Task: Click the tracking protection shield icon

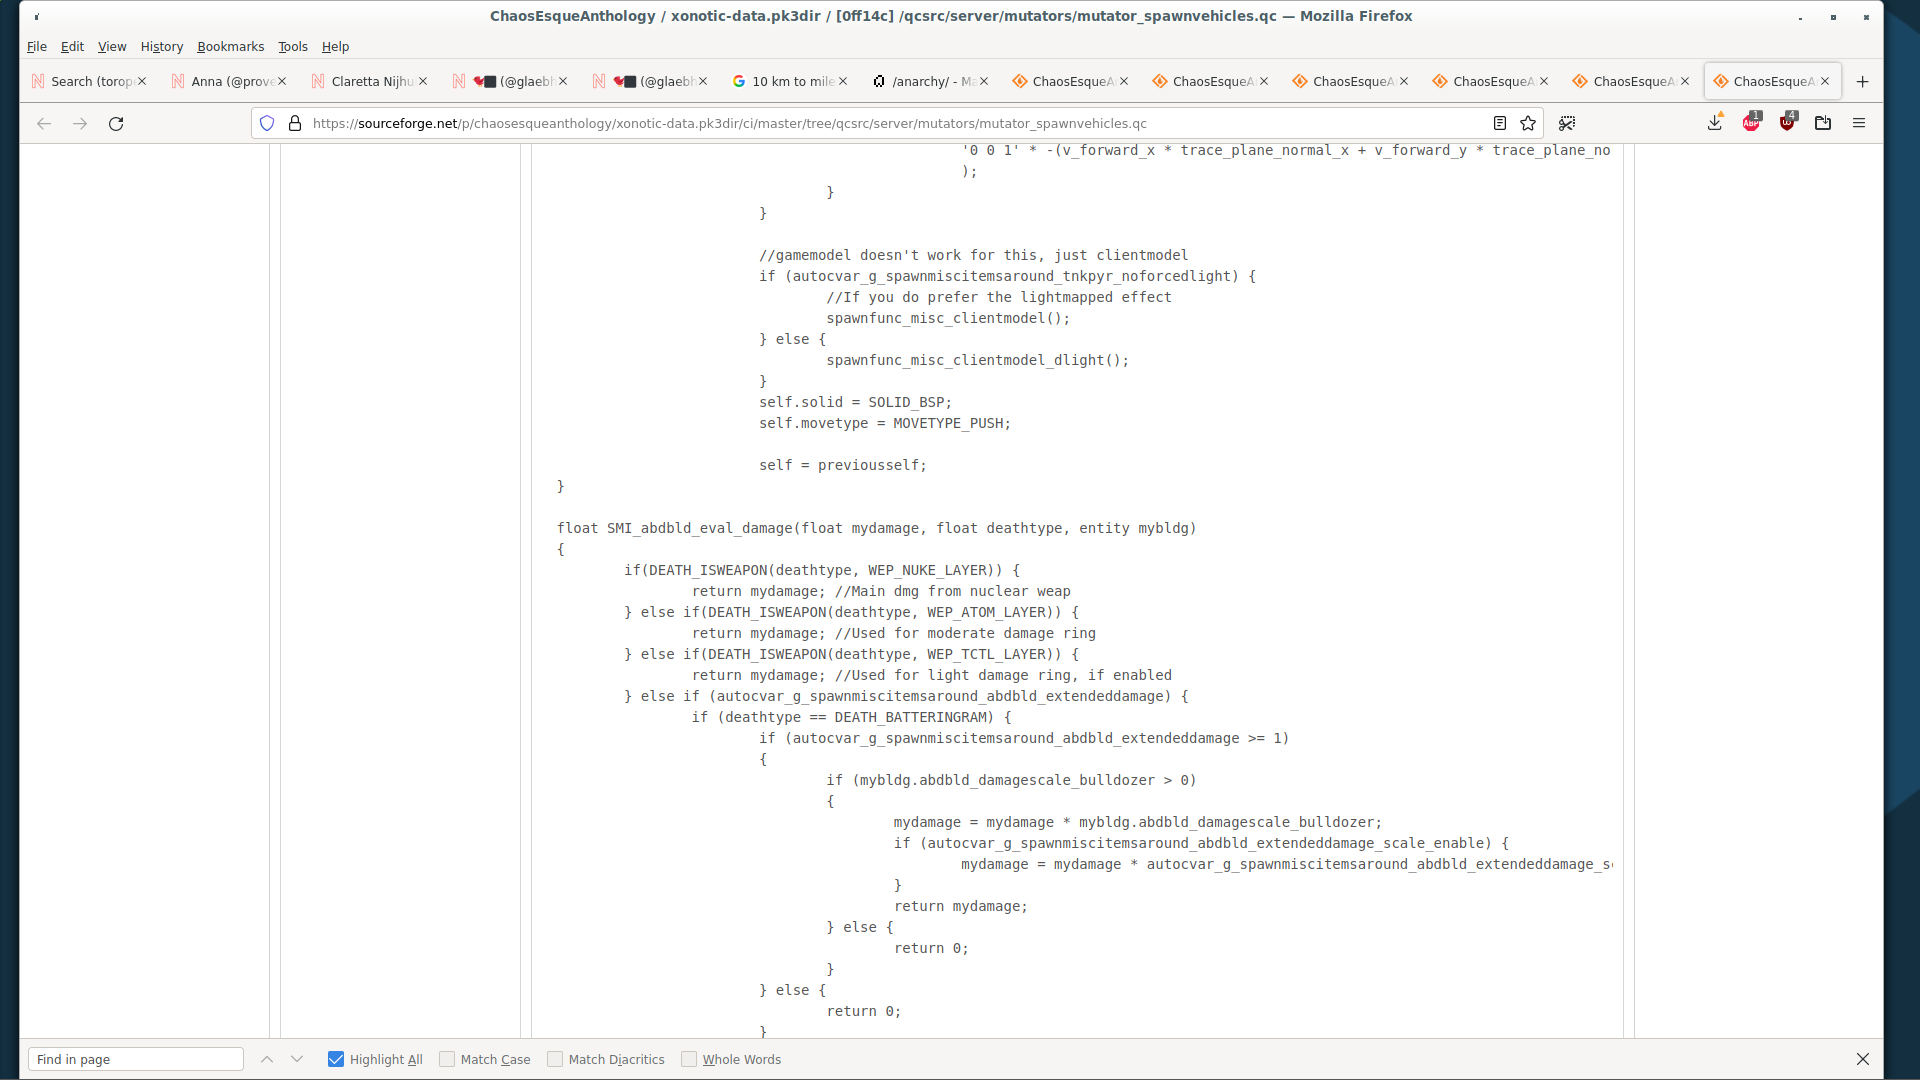Action: 267,123
